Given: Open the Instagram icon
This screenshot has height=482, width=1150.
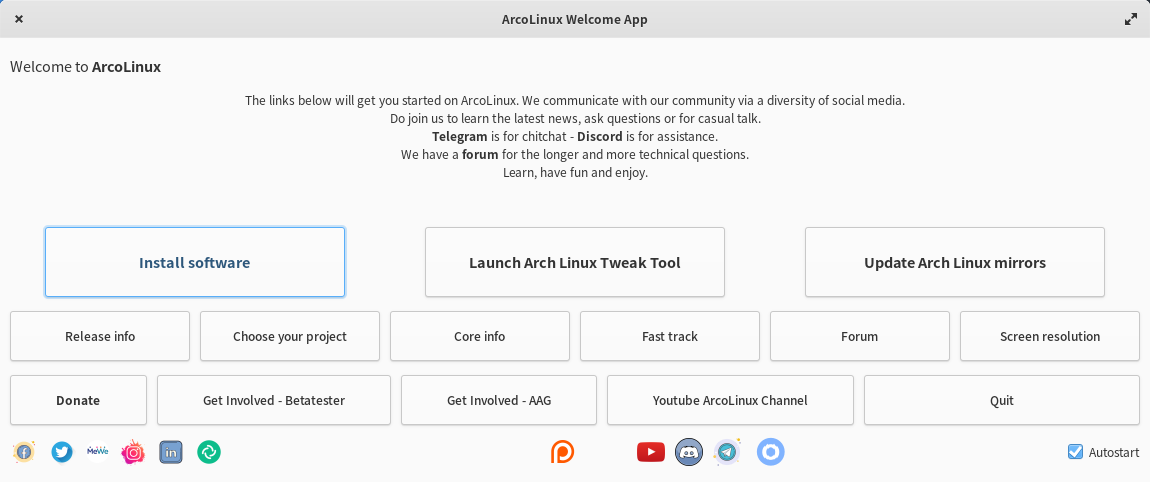Looking at the screenshot, I should [133, 452].
